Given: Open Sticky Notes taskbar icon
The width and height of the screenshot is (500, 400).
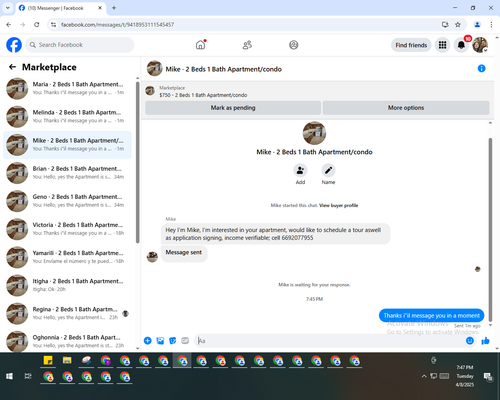Looking at the screenshot, I should (48, 360).
